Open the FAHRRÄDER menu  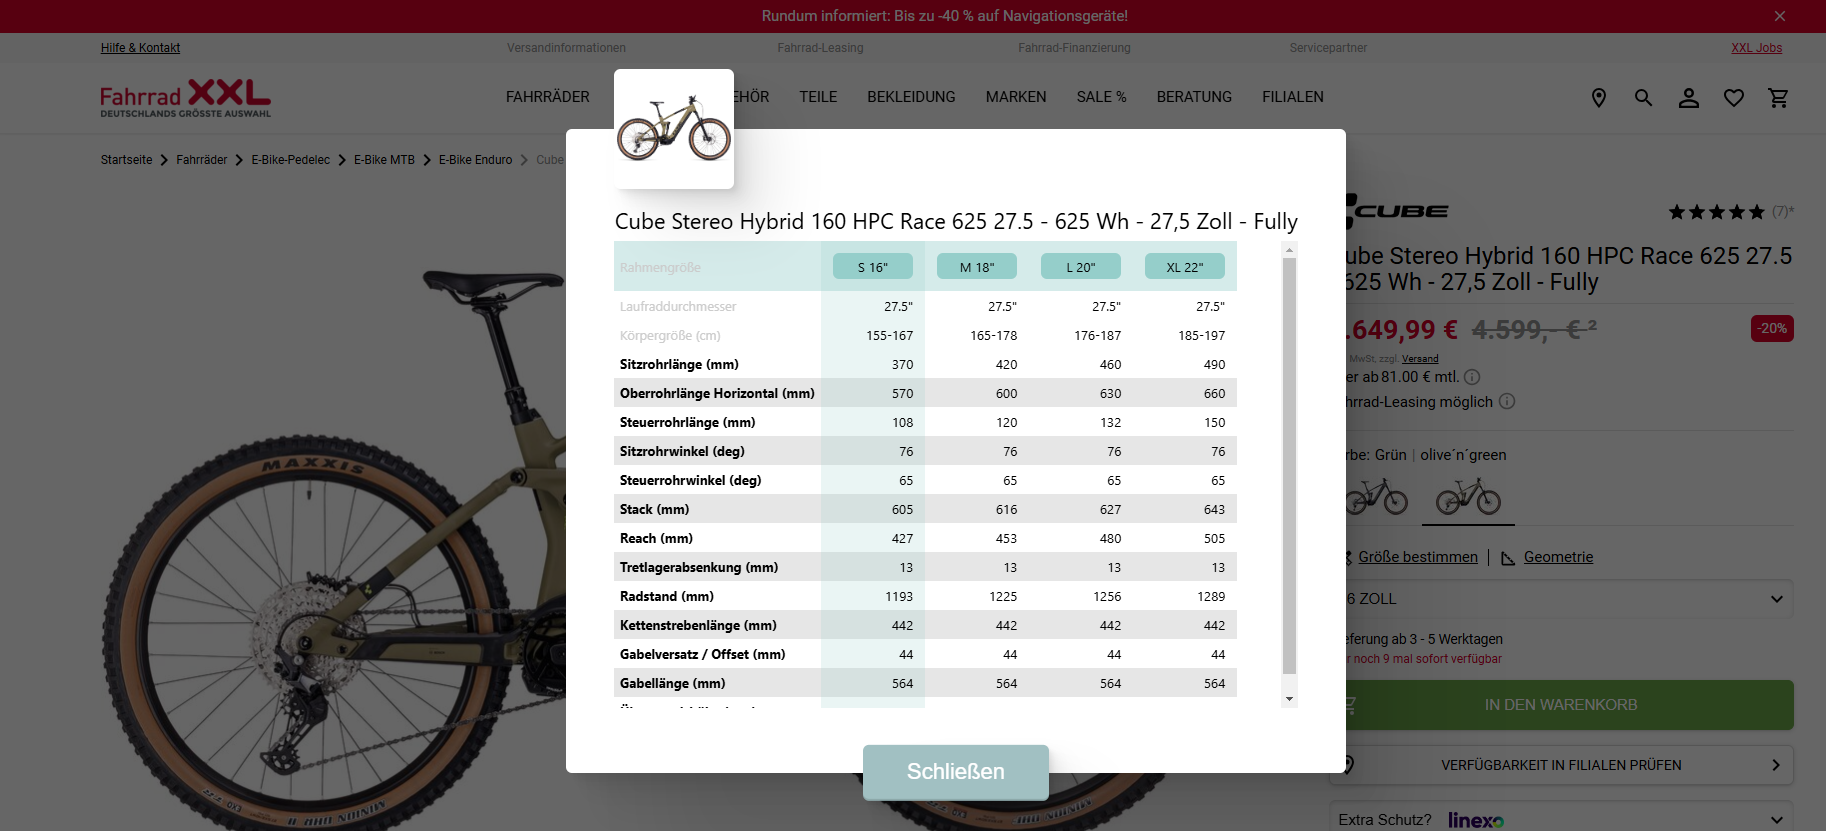coord(547,97)
